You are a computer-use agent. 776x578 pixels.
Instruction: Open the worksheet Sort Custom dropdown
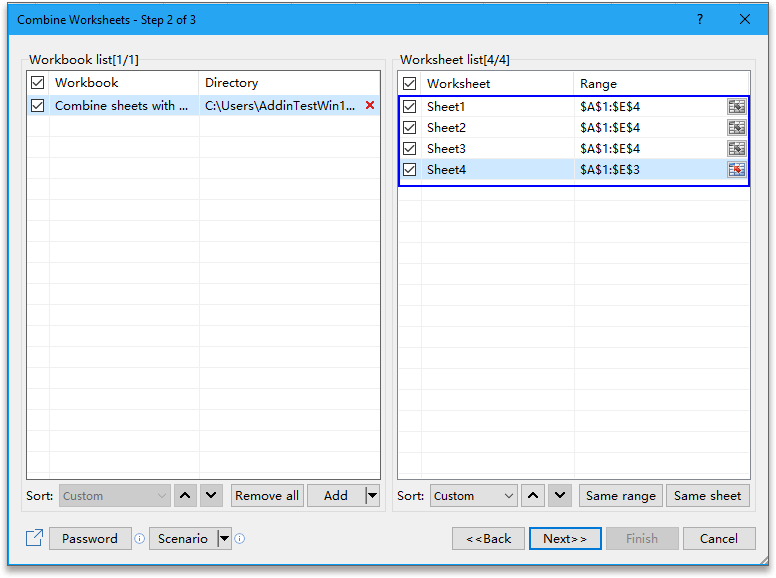tap(474, 495)
